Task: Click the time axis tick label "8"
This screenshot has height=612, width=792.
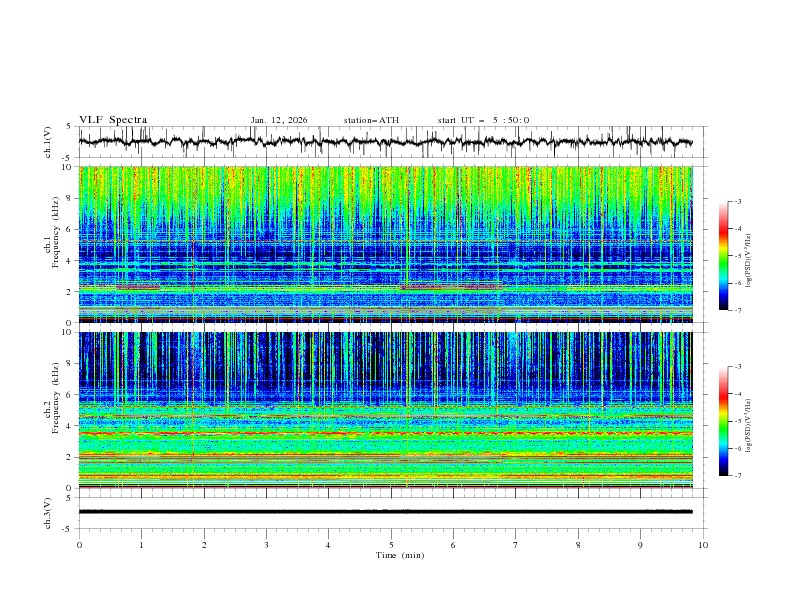Action: tap(578, 545)
